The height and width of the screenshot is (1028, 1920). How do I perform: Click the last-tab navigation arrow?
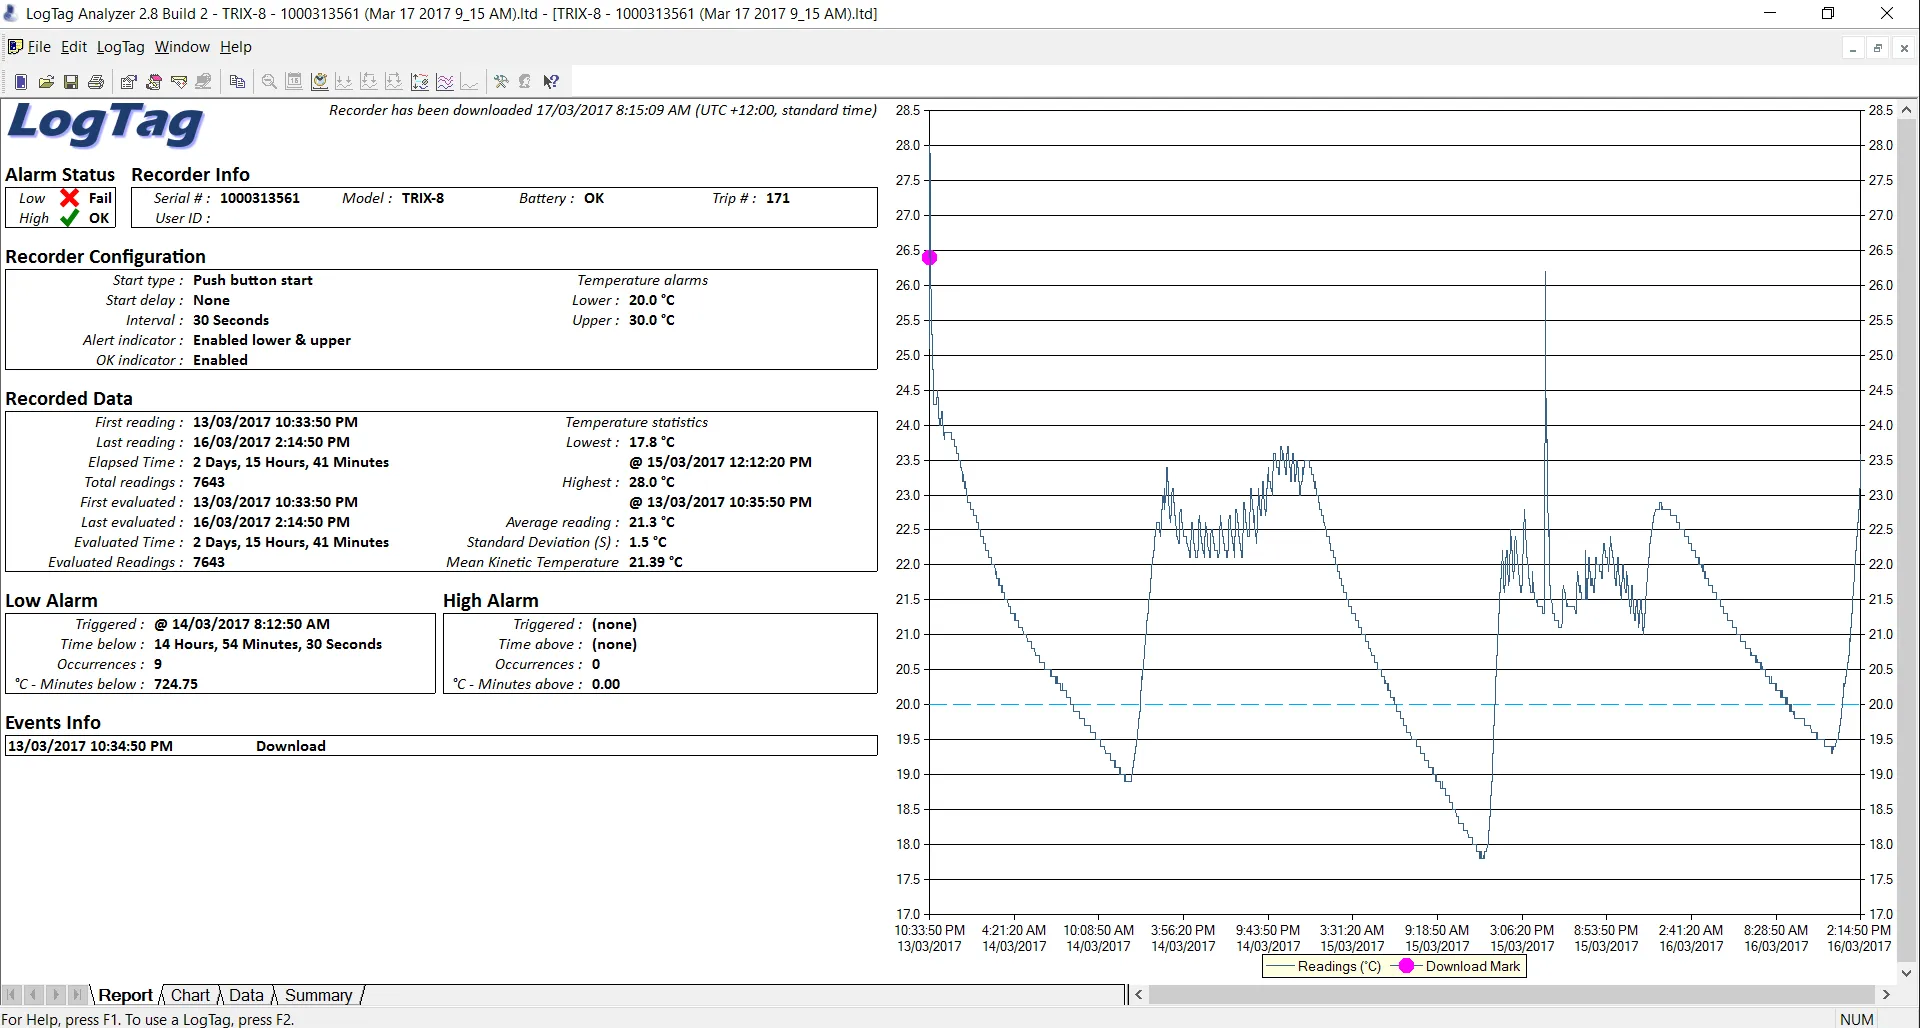click(x=77, y=995)
